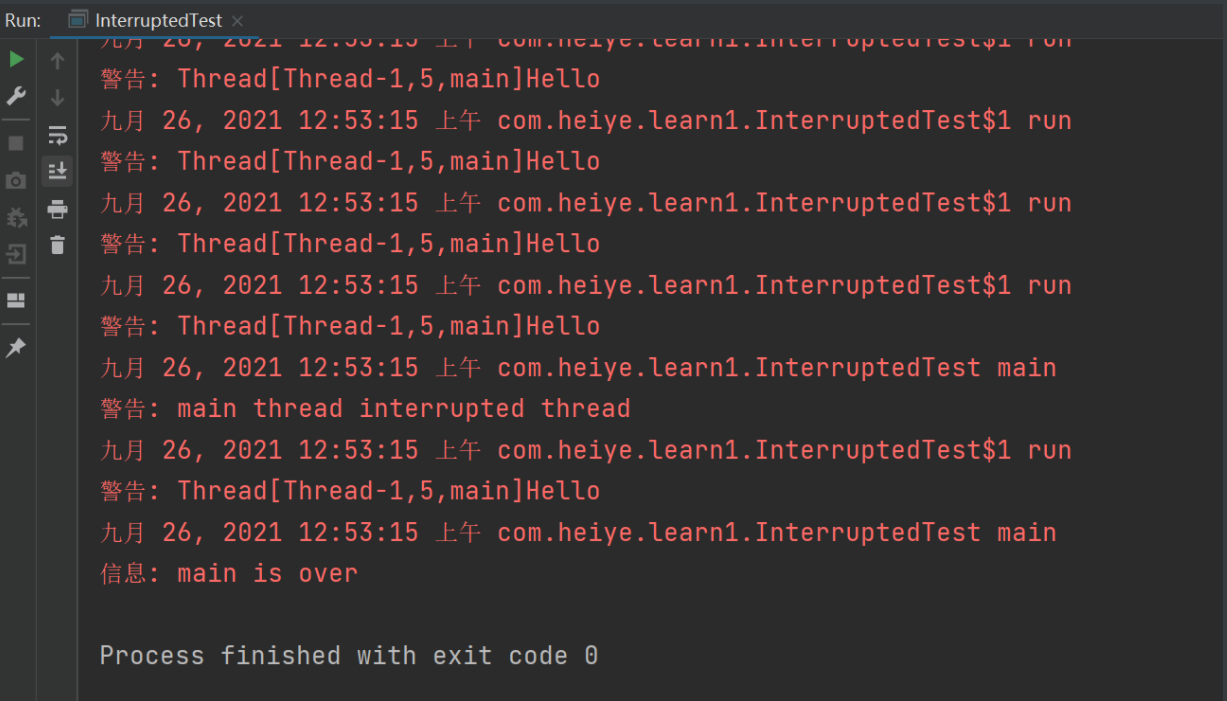
Task: Click the Exit icon in the Run sidebar
Action: tap(16, 254)
